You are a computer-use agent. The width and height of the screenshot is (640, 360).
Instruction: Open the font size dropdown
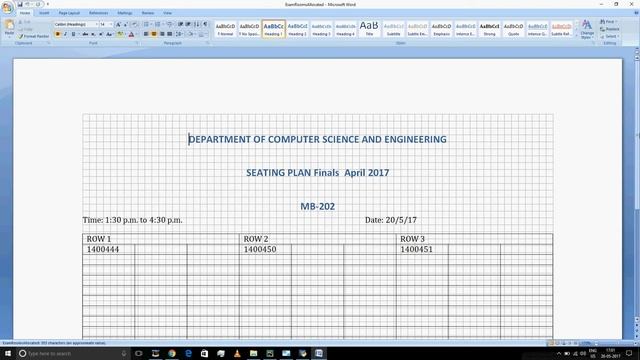coord(111,24)
